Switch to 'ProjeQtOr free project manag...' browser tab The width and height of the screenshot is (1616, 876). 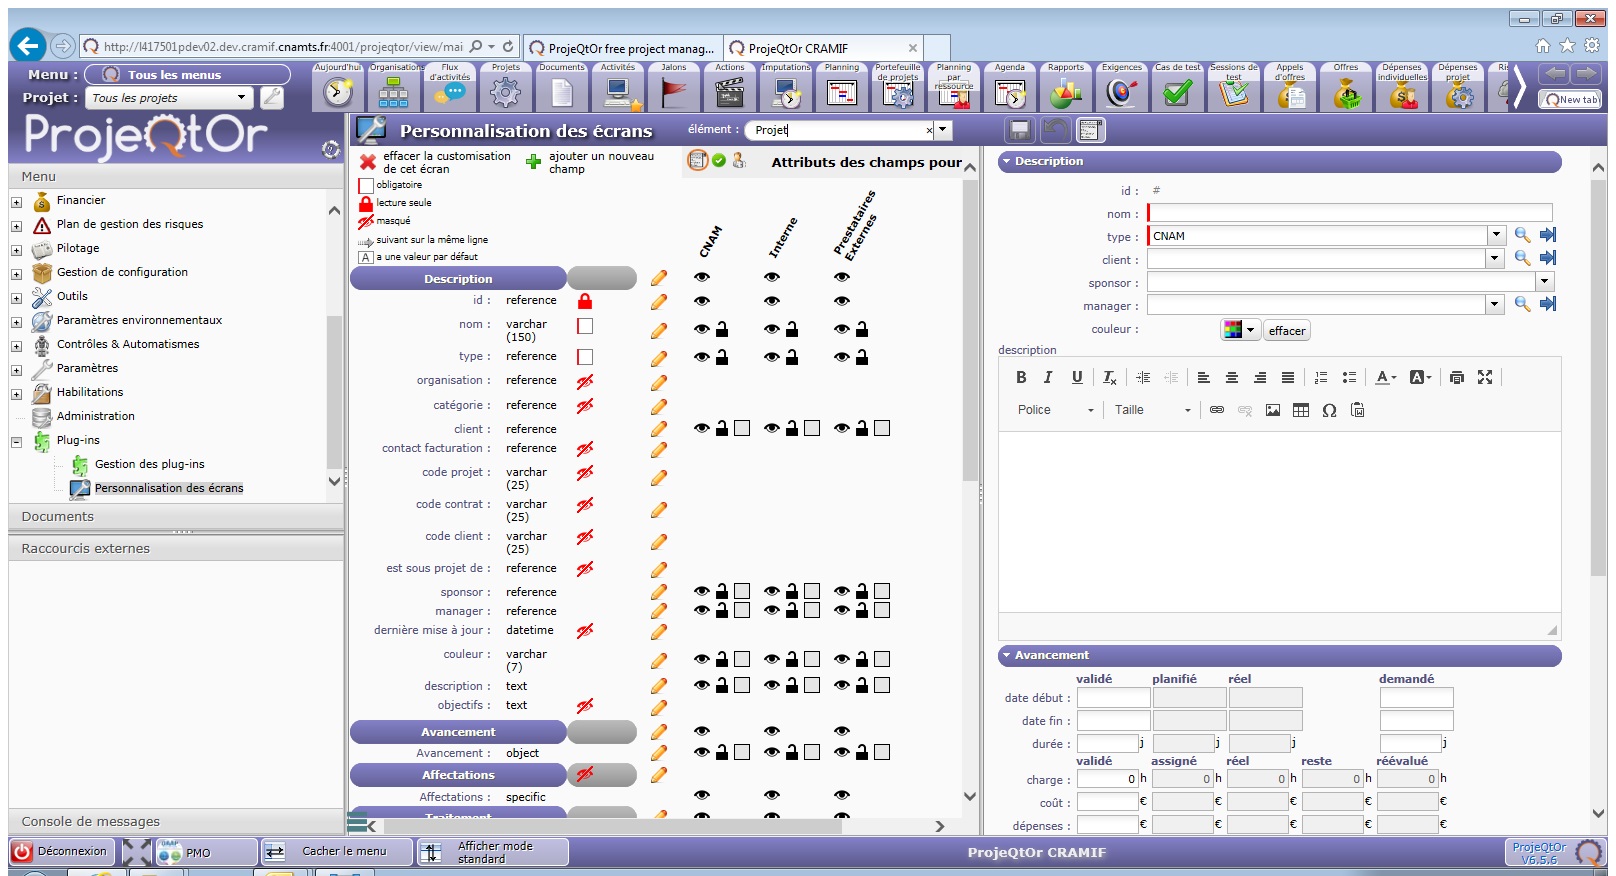tap(622, 48)
